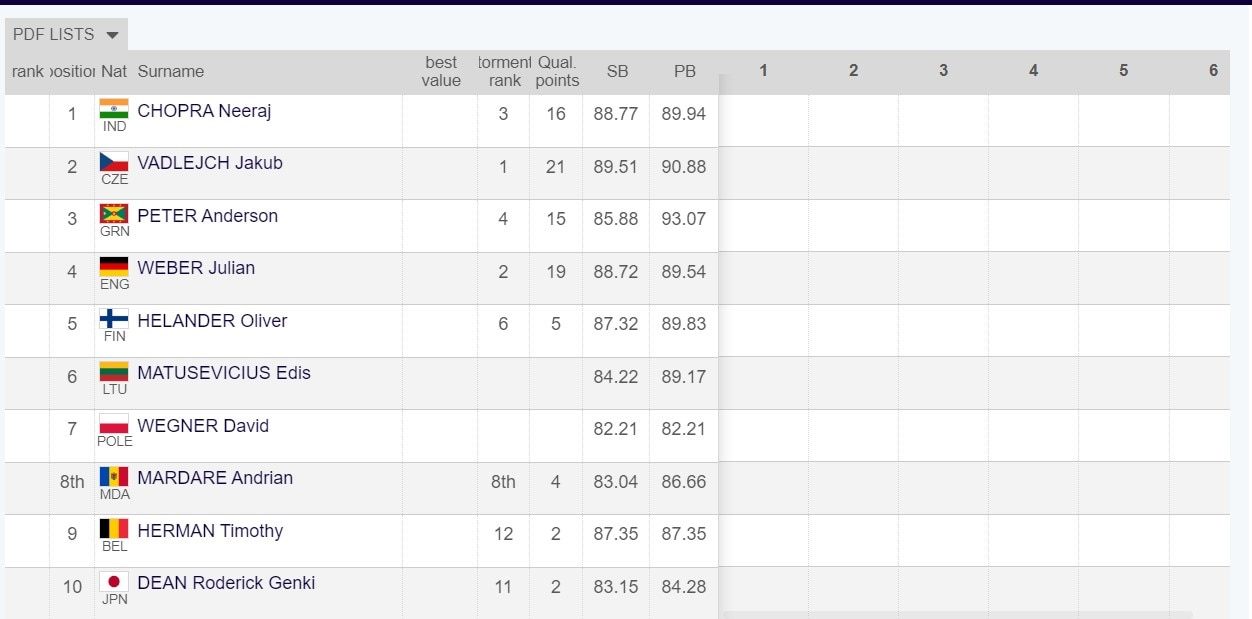The image size is (1252, 619).
Task: Sort by PB column header
Action: coord(684,72)
